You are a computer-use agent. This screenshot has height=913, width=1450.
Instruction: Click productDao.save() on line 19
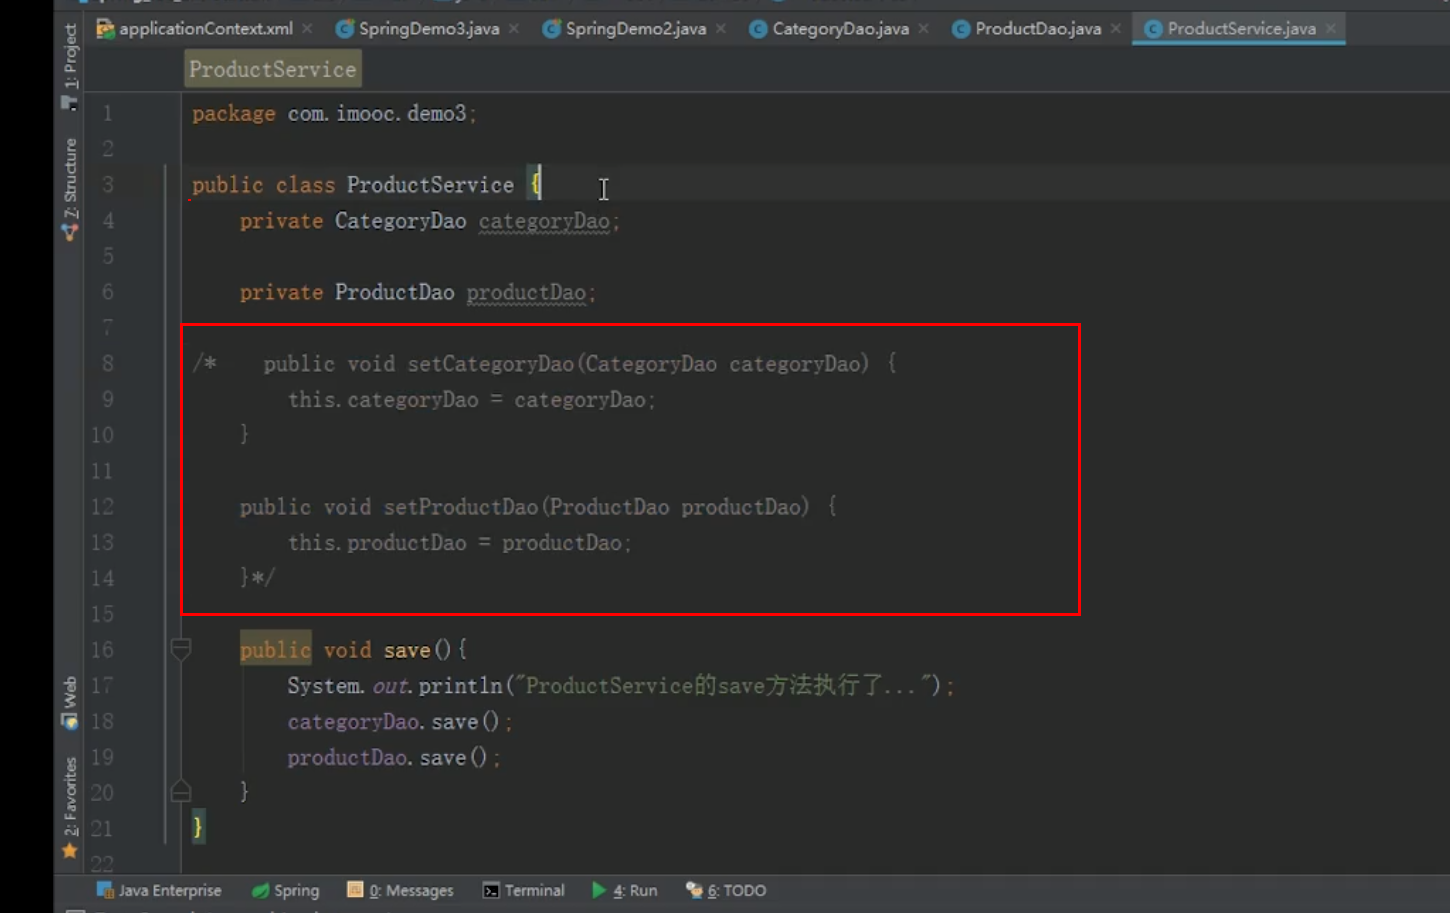(387, 758)
